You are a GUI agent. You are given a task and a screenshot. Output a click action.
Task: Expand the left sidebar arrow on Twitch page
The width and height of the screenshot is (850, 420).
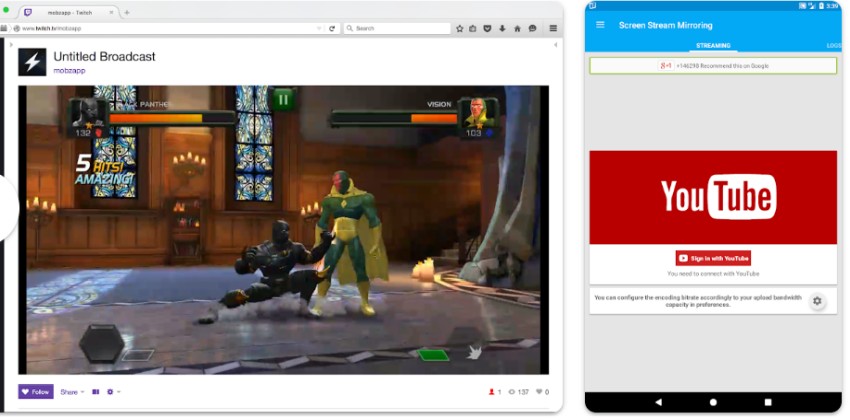point(11,45)
